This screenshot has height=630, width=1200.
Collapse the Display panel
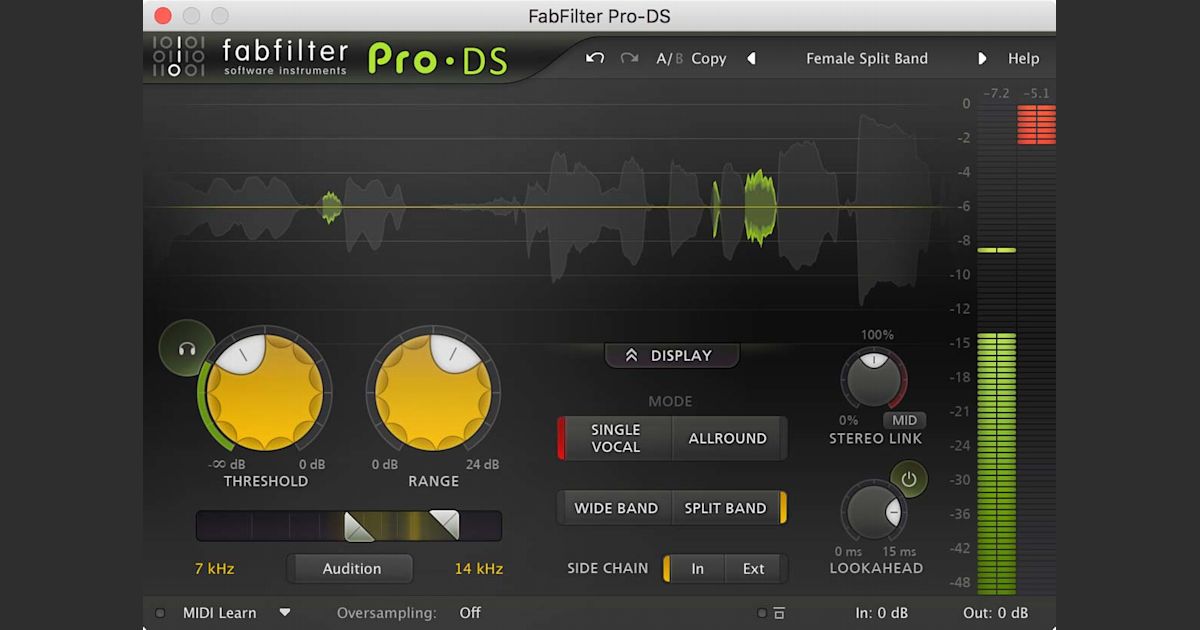671,355
